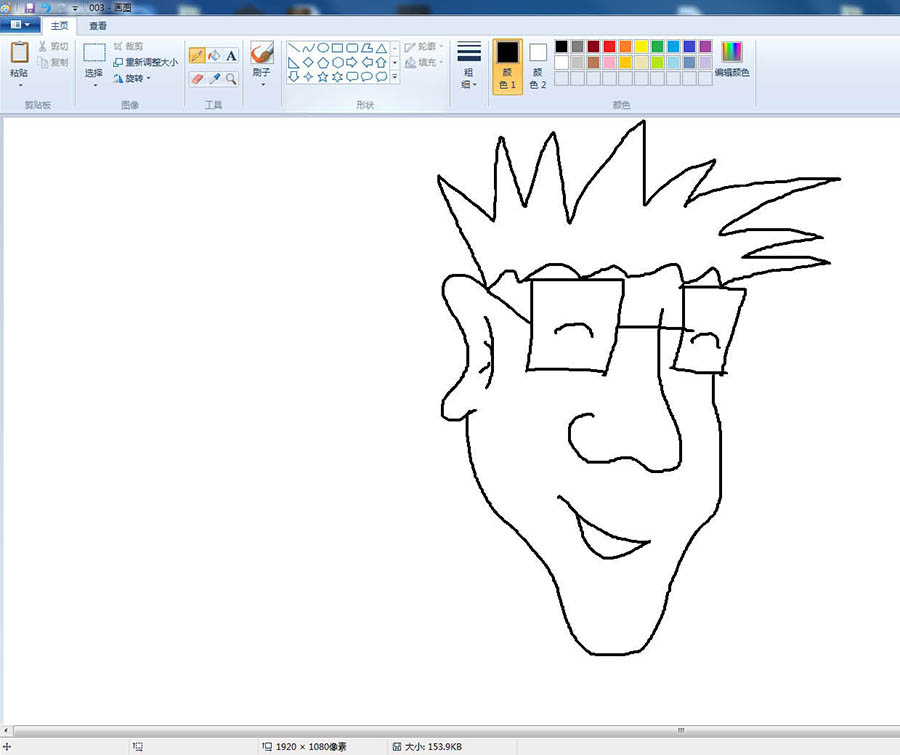Click the Undo arrow in title bar
The image size is (900, 755).
pos(45,8)
